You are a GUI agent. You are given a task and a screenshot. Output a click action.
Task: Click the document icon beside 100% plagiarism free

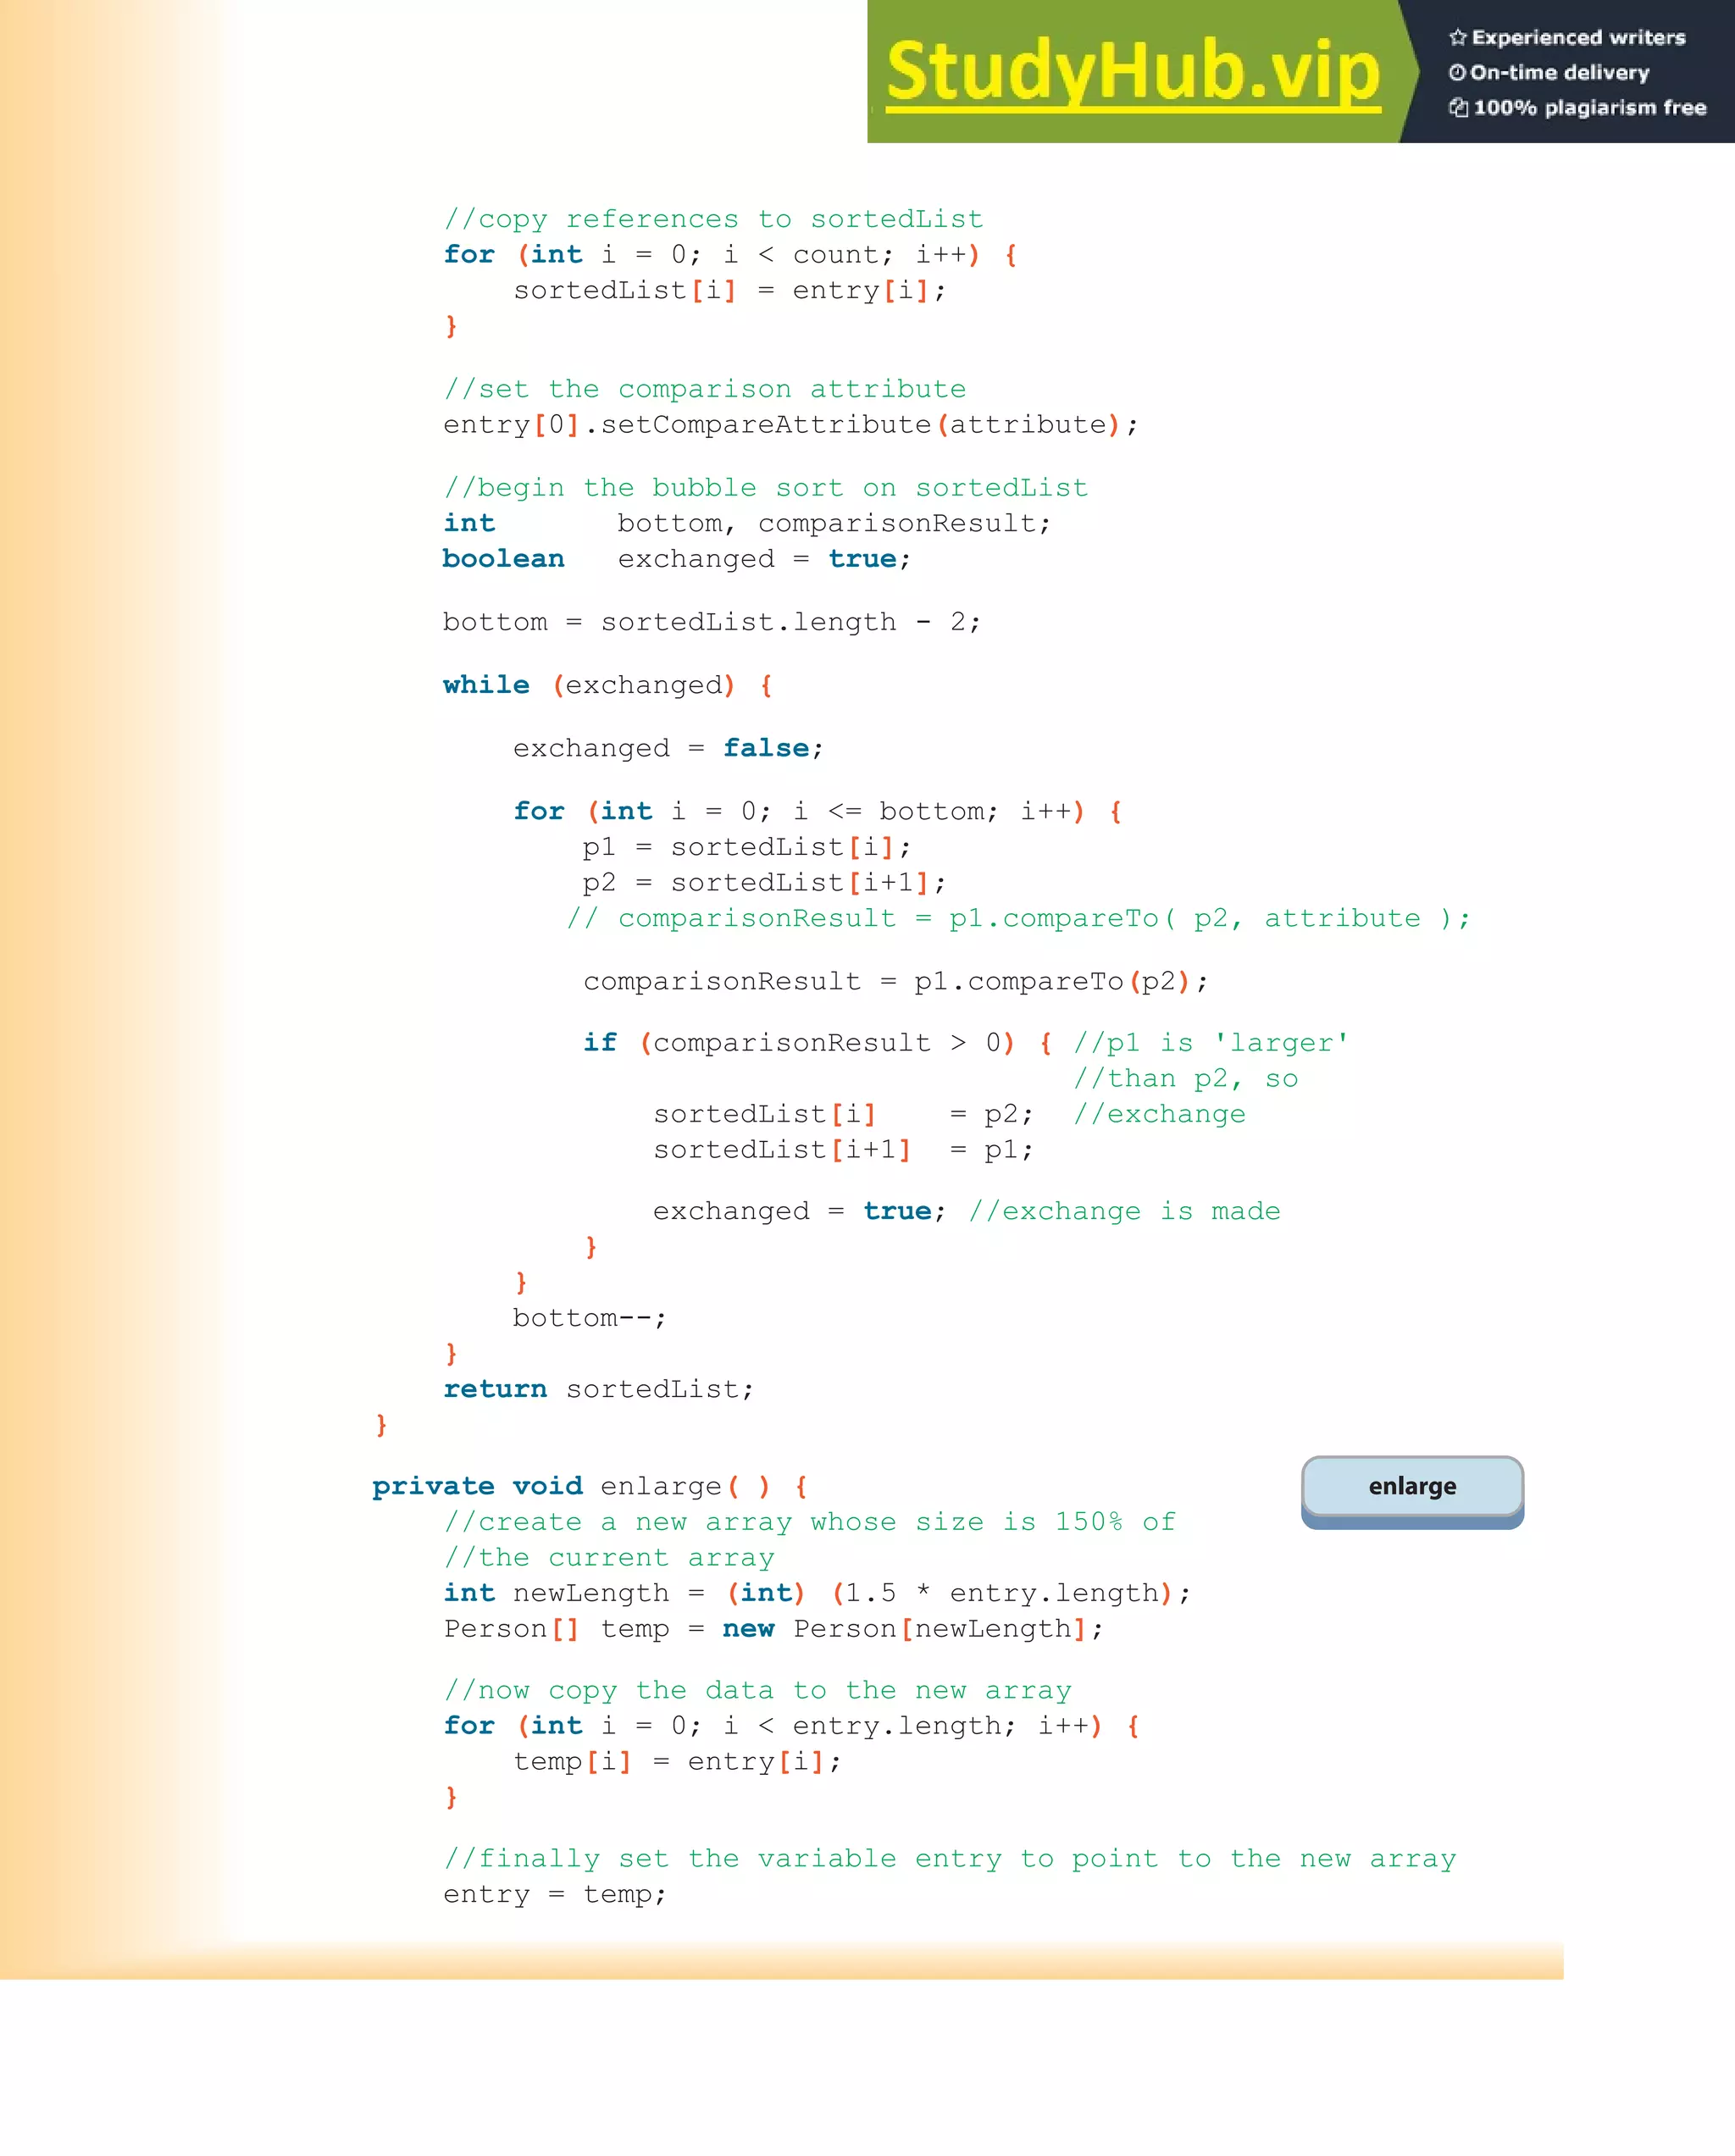[x=1458, y=108]
